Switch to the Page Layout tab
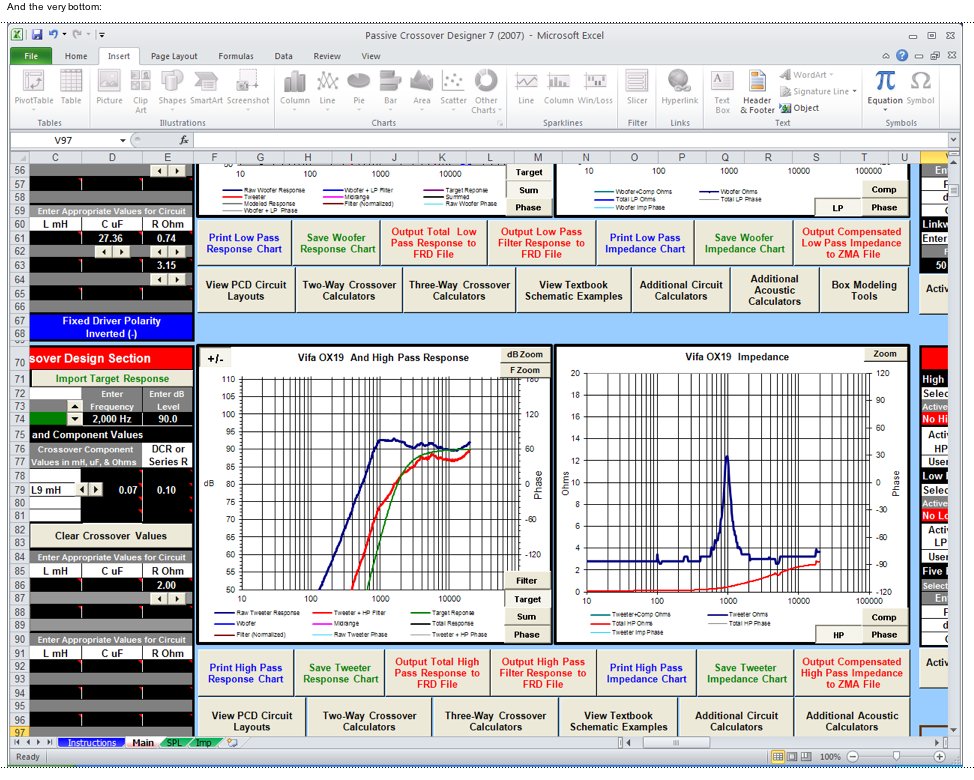The image size is (974, 780). 174,56
